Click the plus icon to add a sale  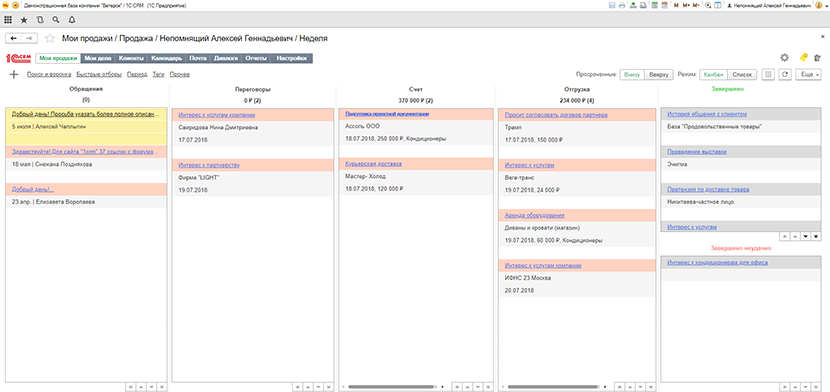[x=14, y=75]
